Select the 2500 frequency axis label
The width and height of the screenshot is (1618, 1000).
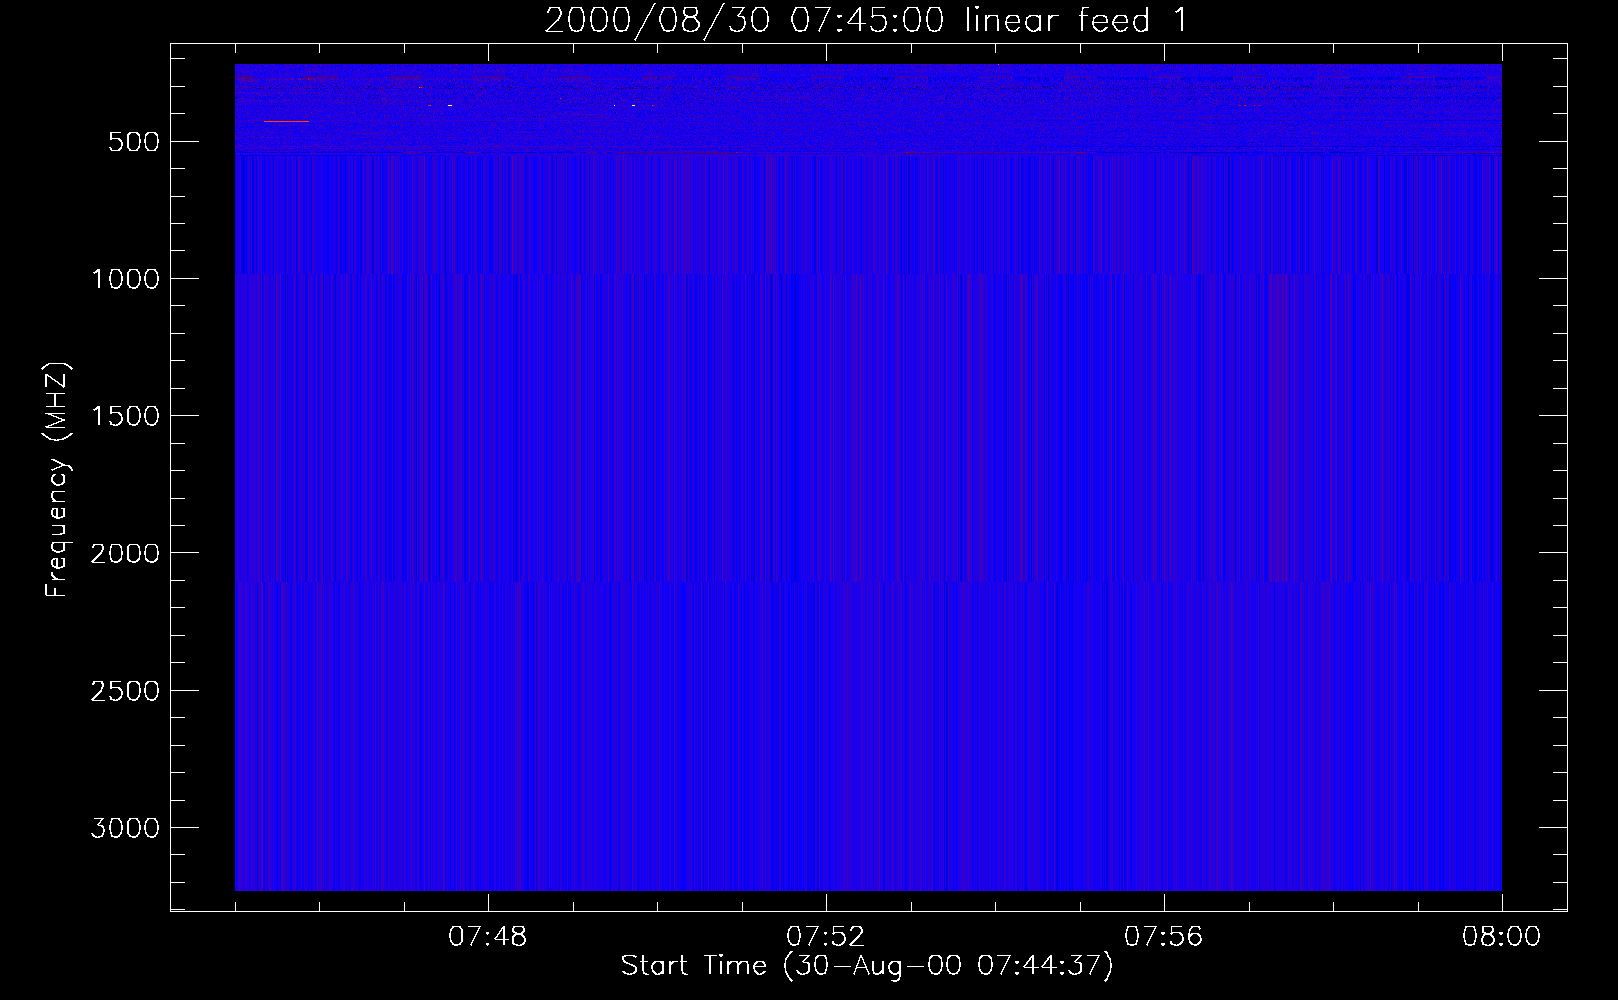coord(125,691)
